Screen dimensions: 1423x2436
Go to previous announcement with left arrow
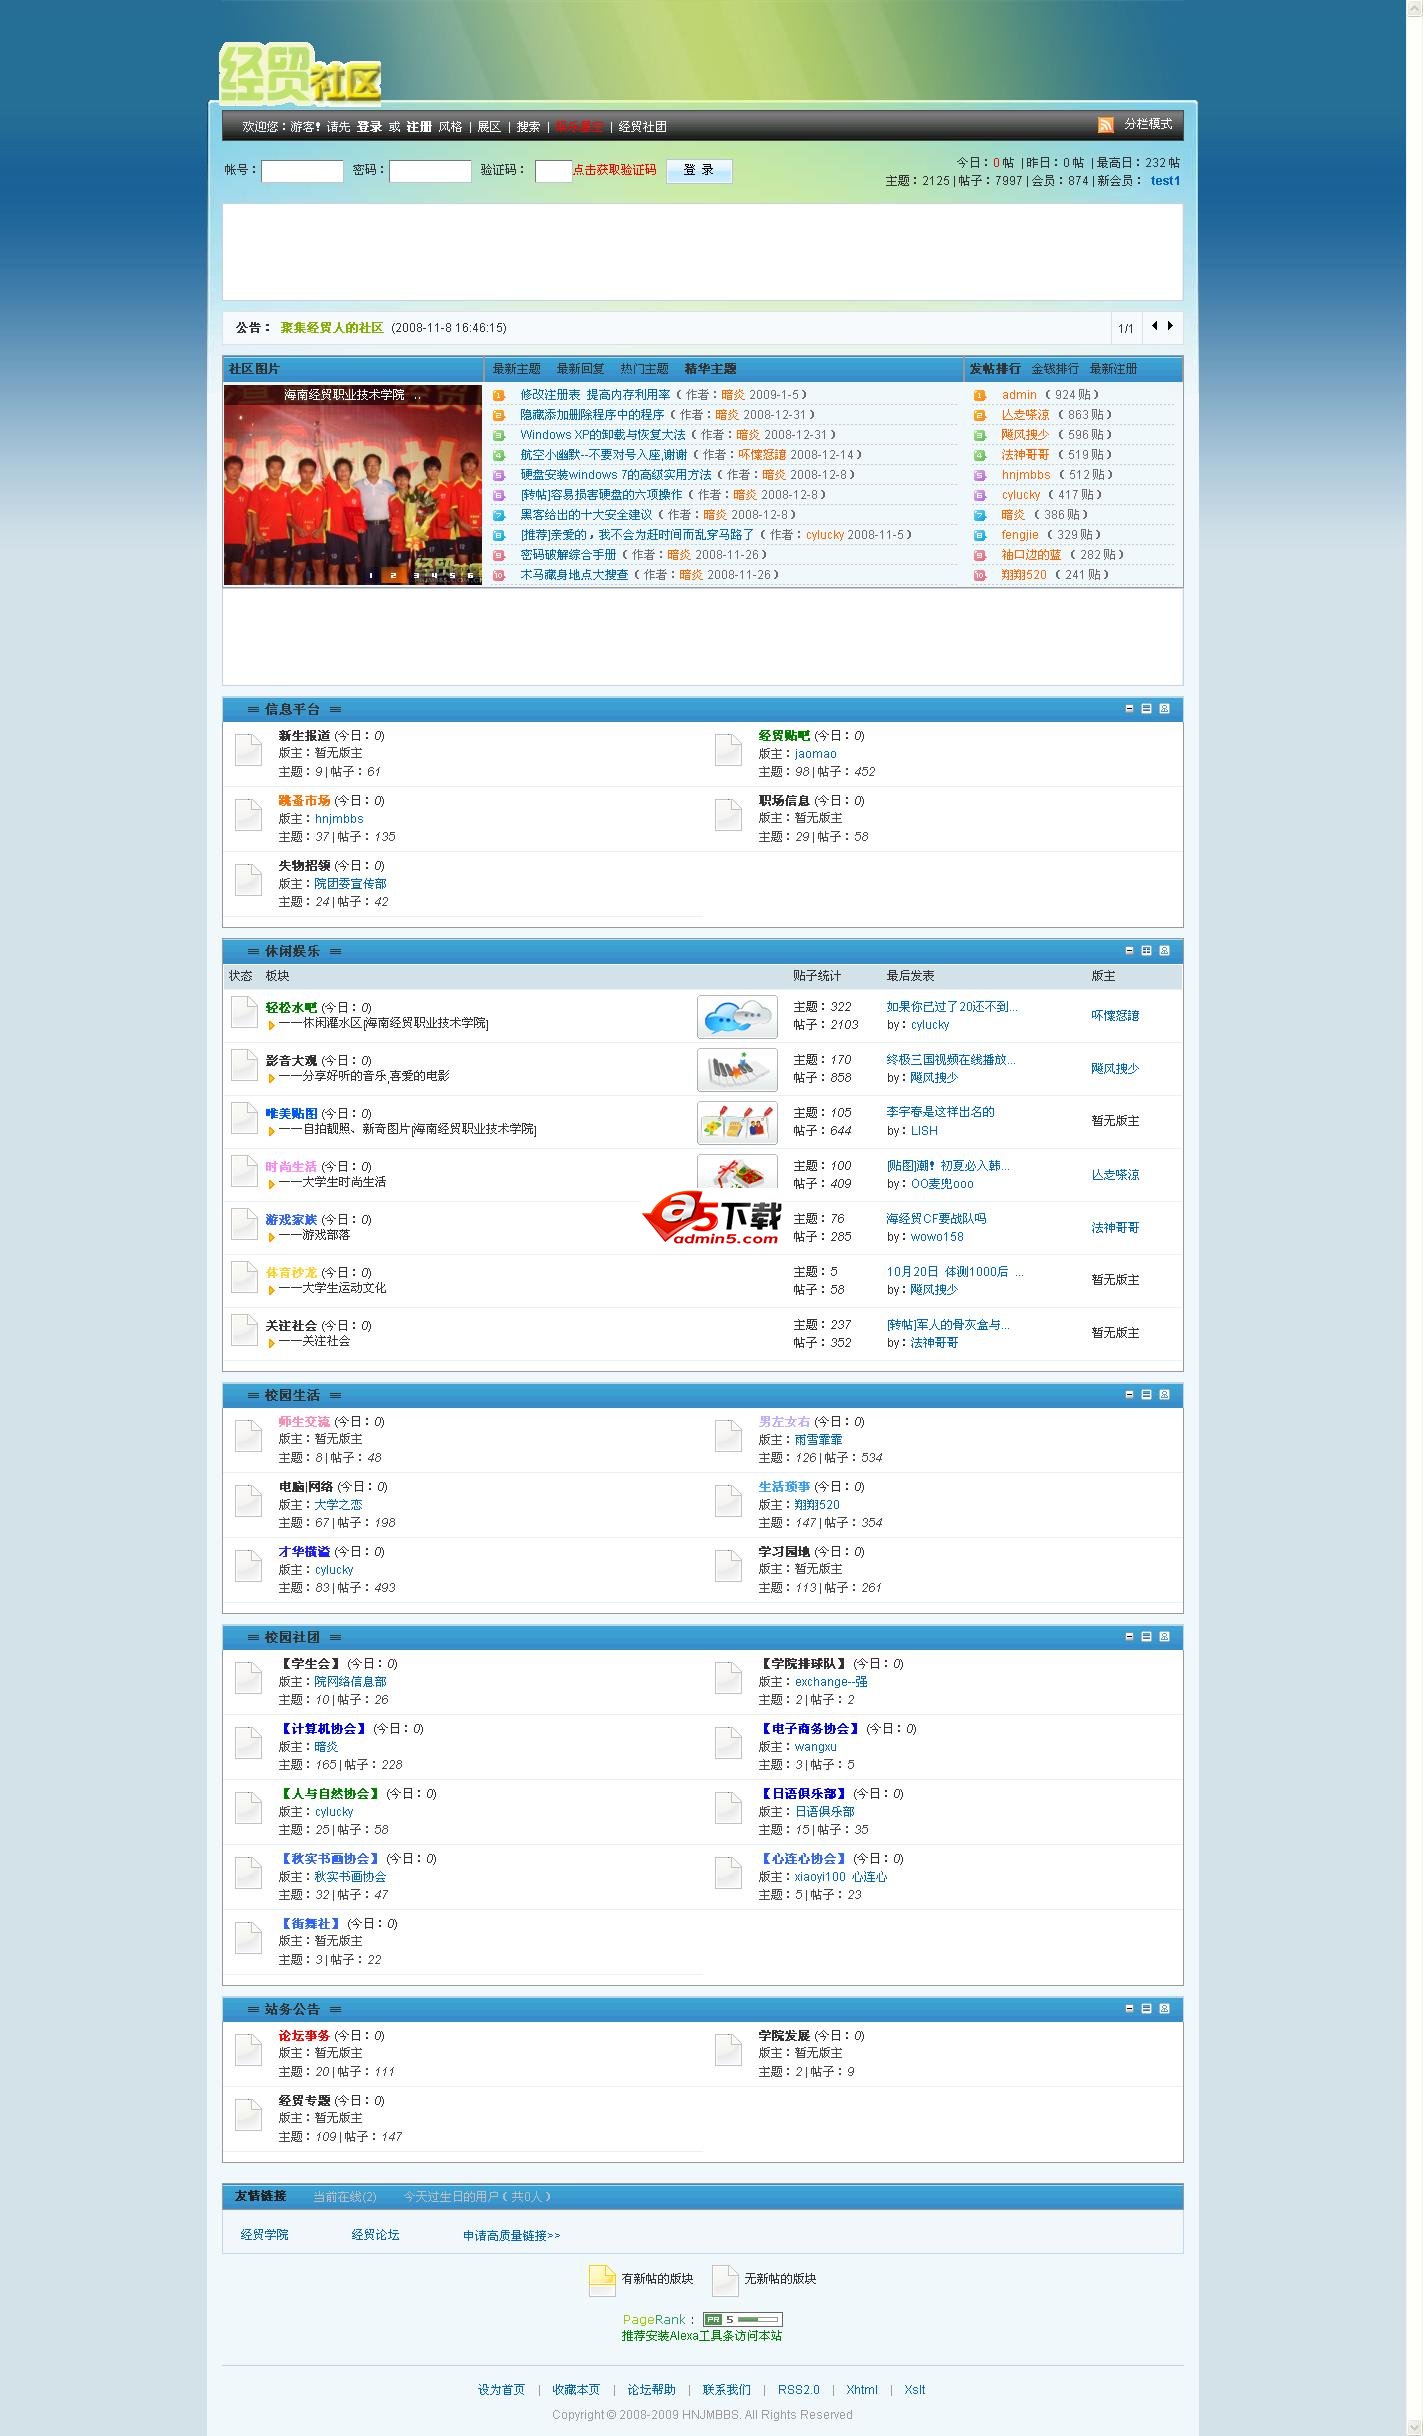tap(1154, 326)
